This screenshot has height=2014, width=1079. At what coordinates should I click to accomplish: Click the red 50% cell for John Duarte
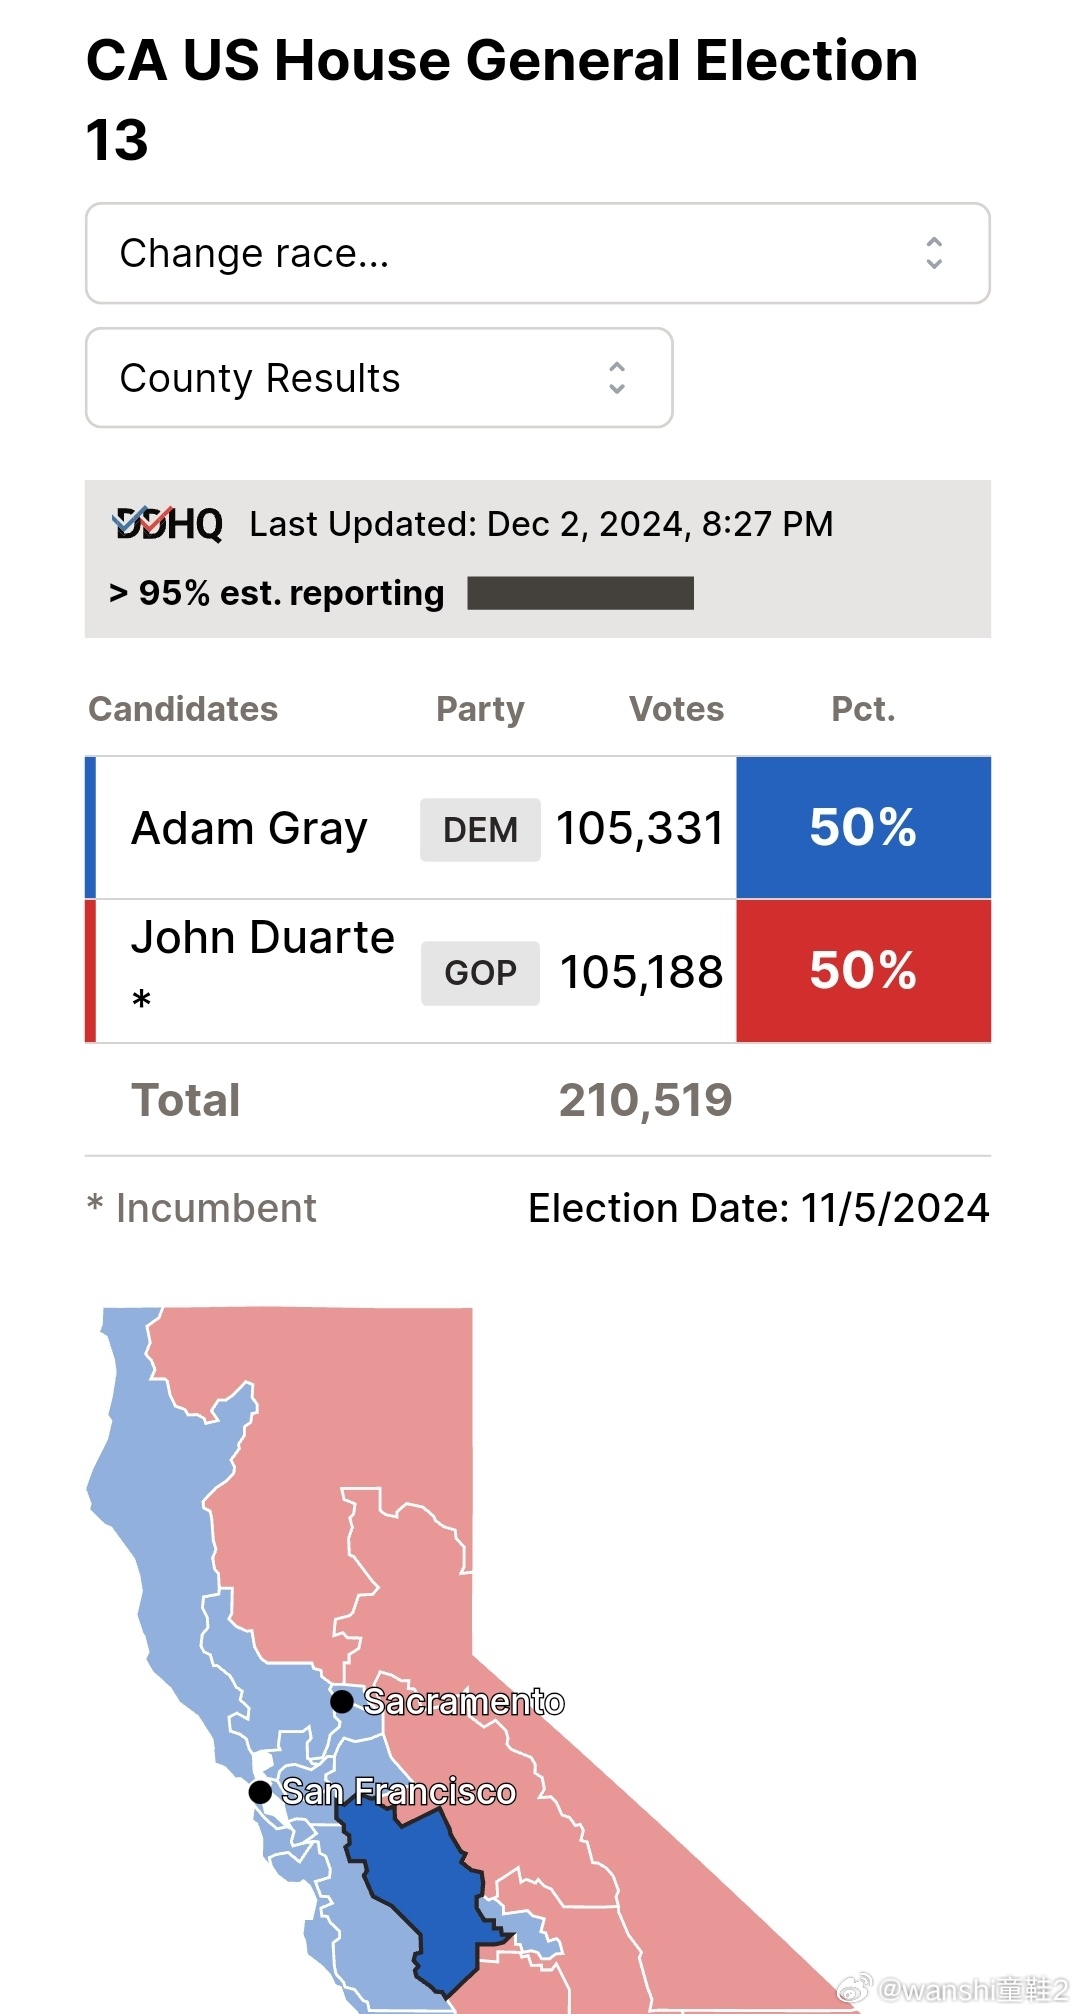[x=863, y=971]
